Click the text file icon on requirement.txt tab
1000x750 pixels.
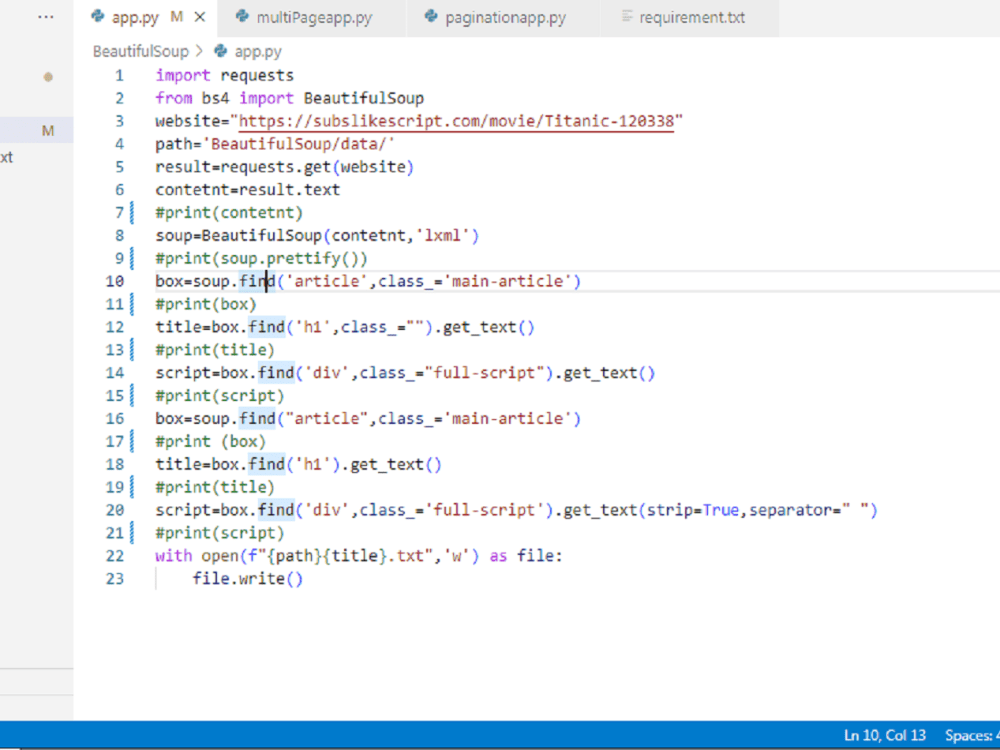pyautogui.click(x=627, y=17)
